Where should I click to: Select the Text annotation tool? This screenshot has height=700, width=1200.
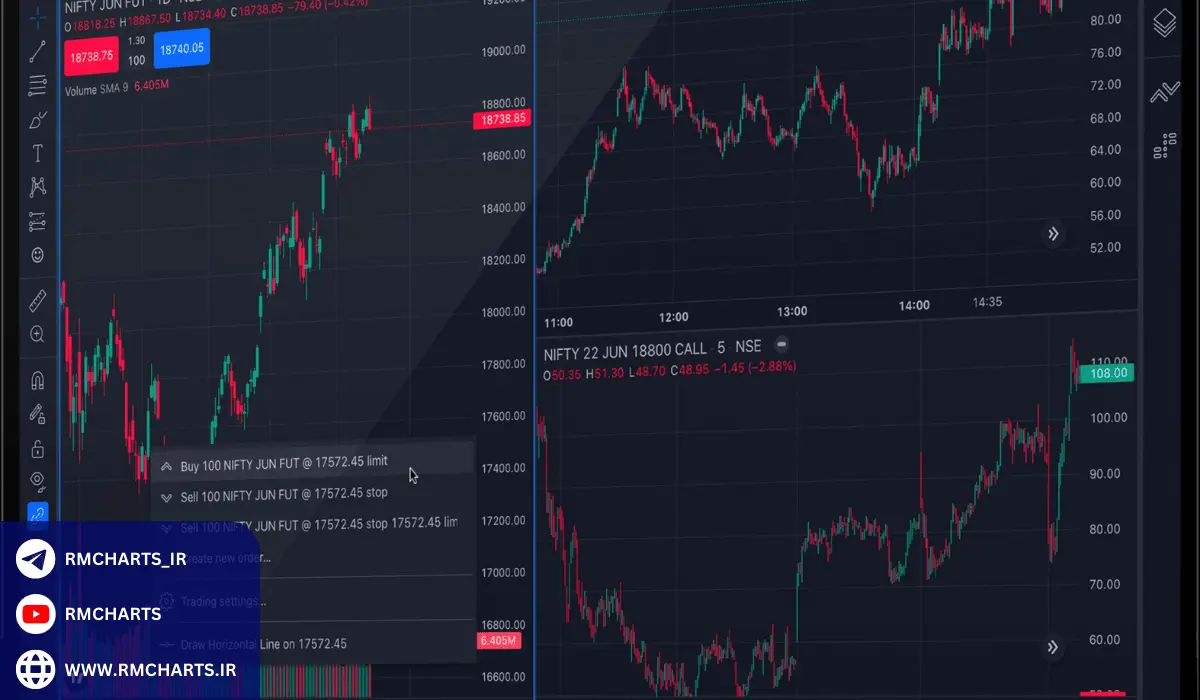point(38,153)
